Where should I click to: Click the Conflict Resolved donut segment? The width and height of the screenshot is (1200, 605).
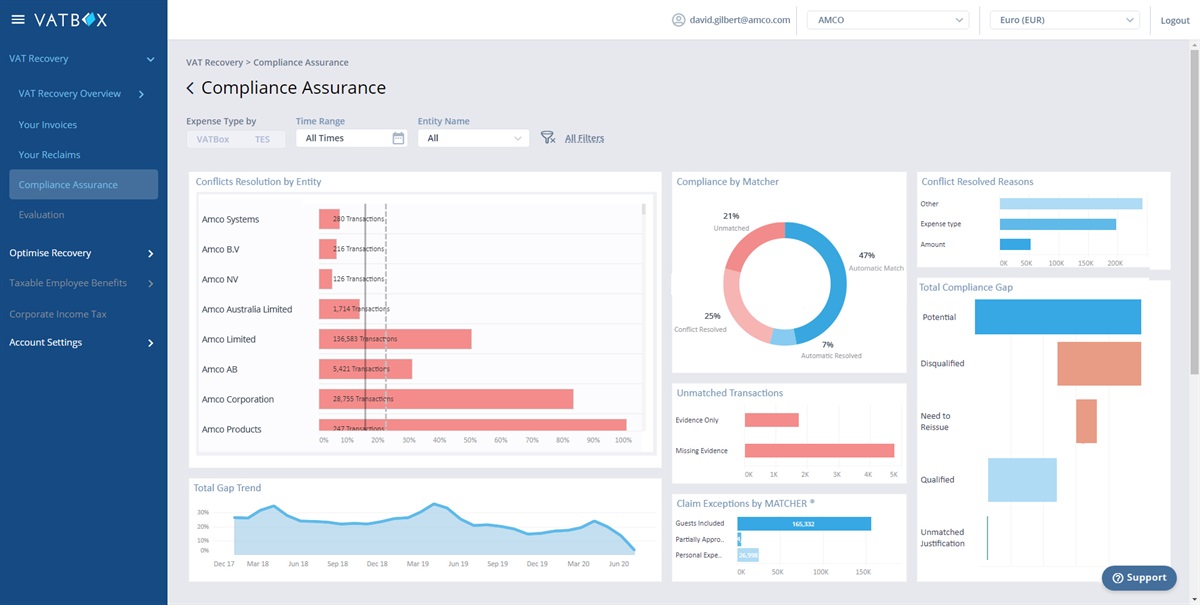tap(743, 309)
